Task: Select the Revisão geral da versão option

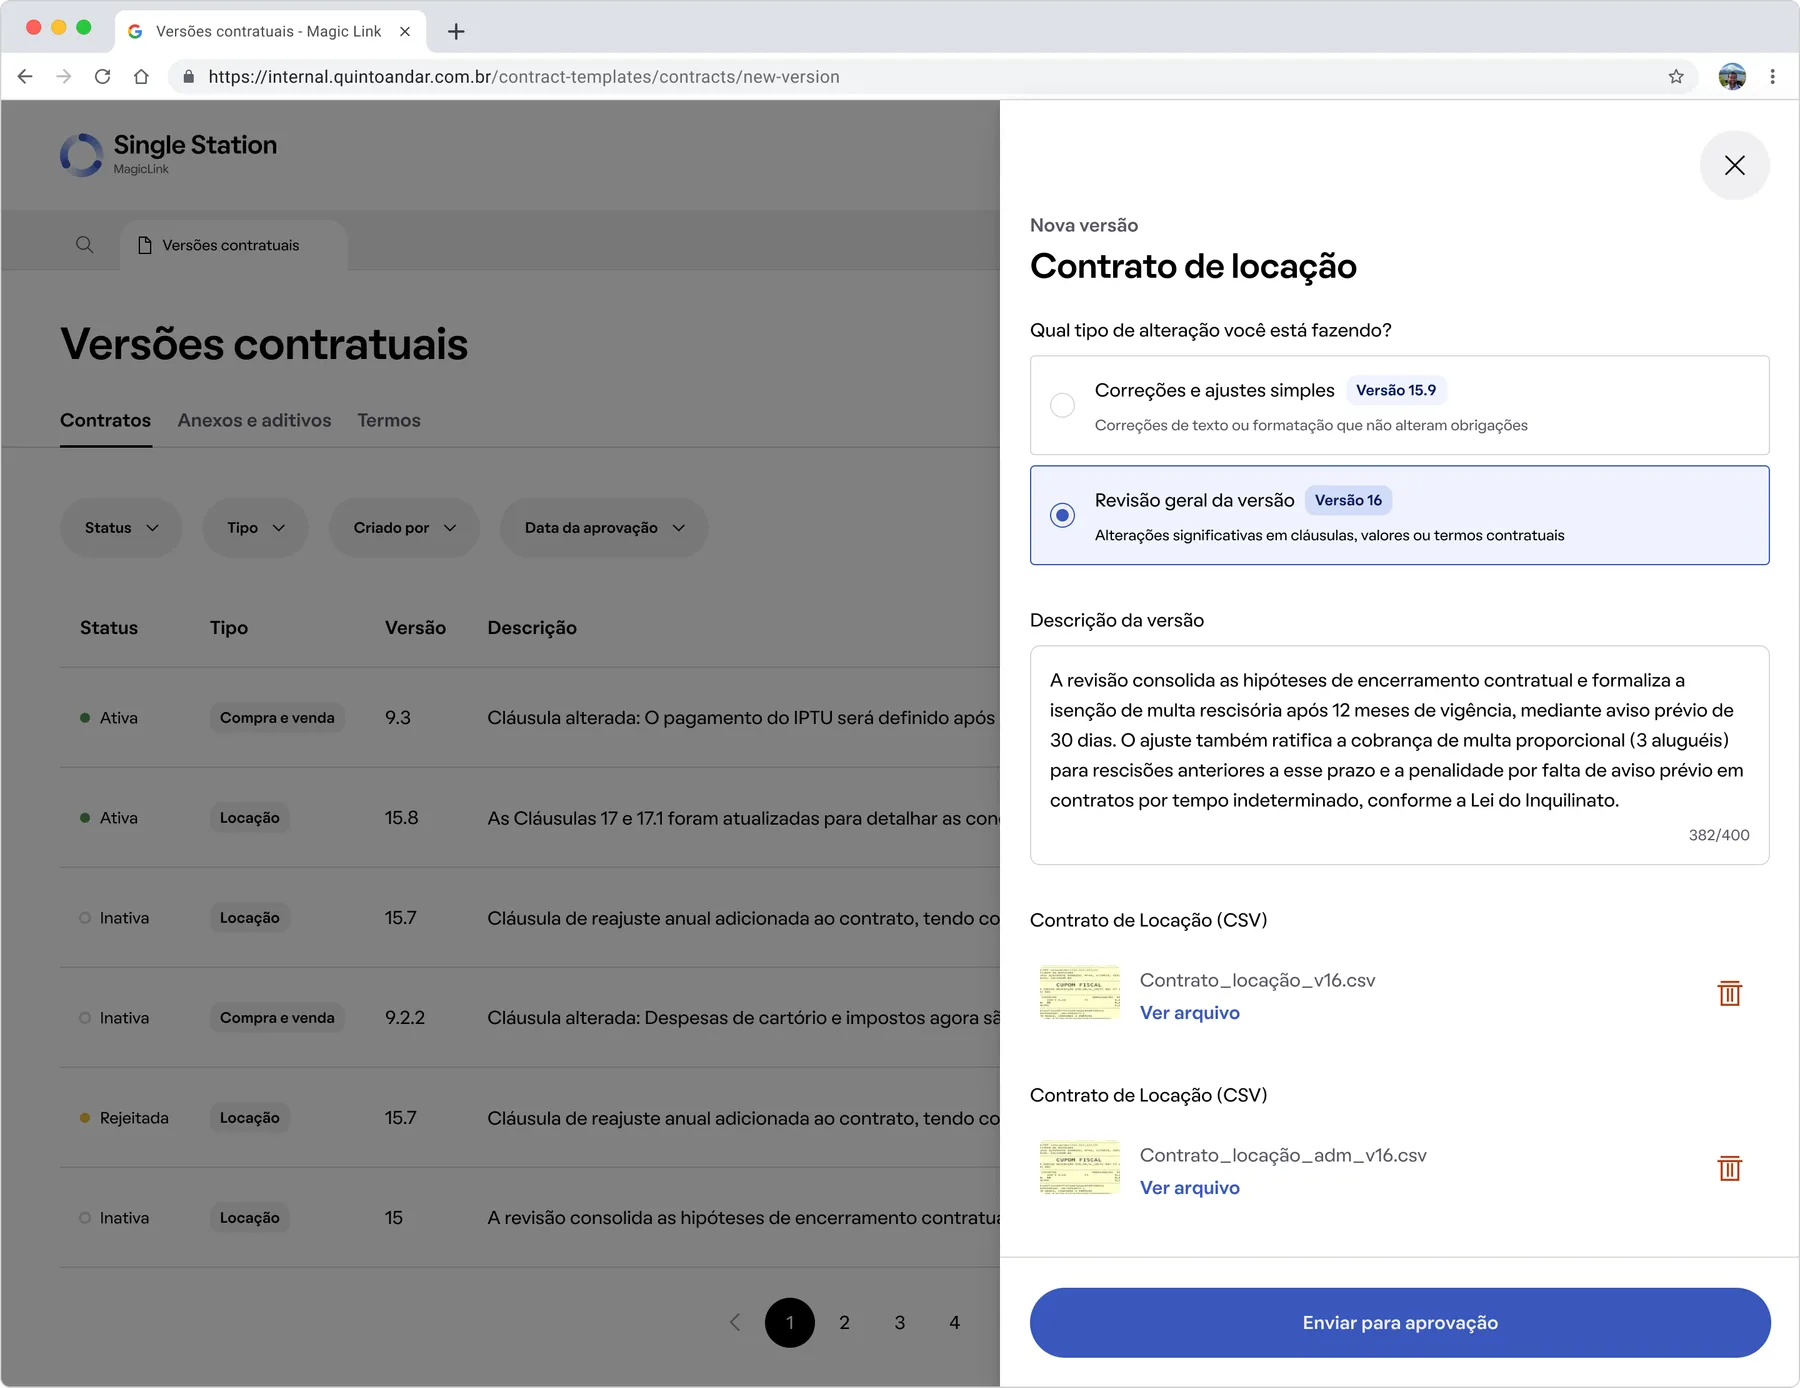Action: 1399,515
